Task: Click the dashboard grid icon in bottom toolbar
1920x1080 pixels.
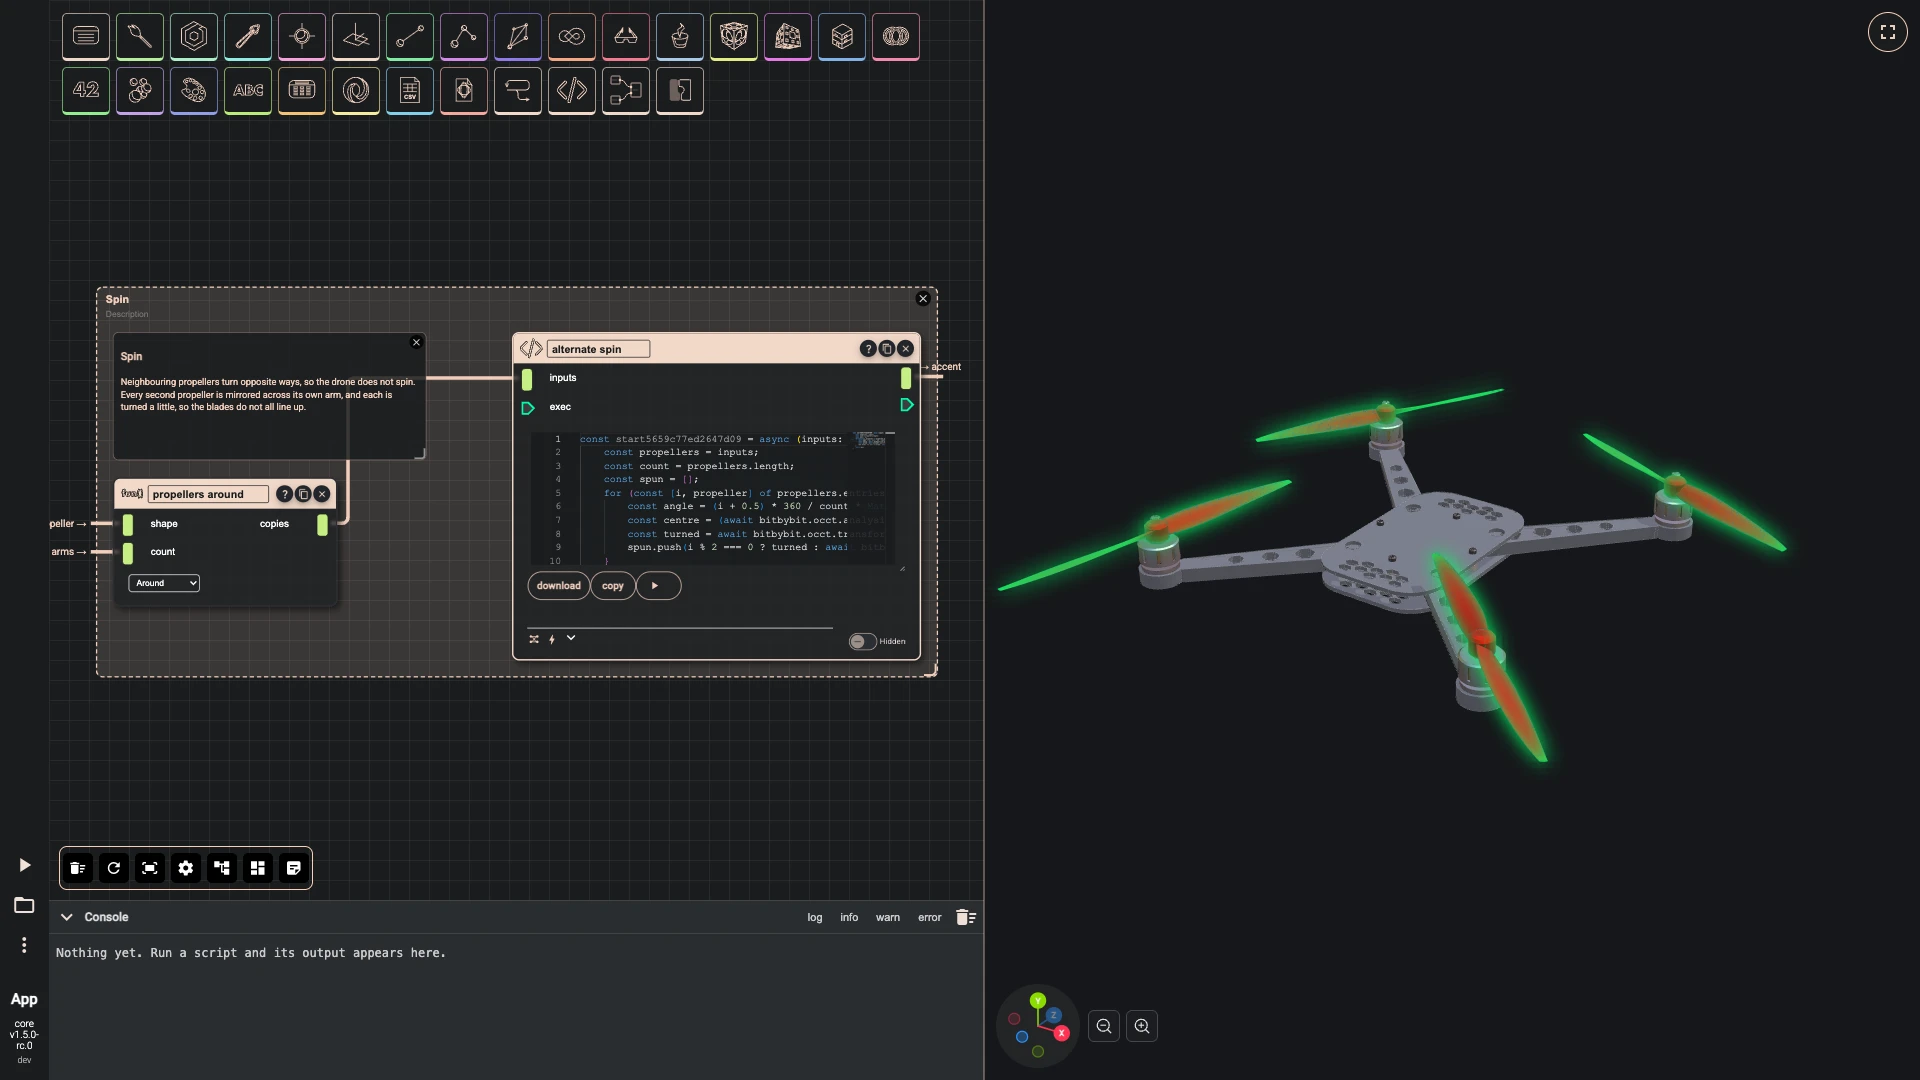Action: (x=258, y=868)
